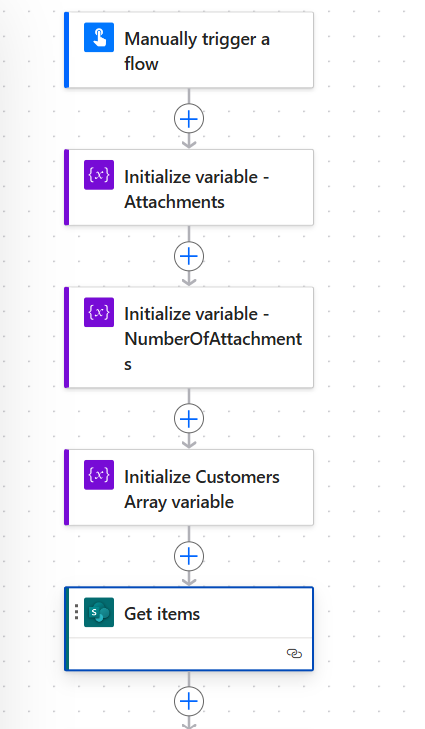This screenshot has width=425, height=729.
Task: Add action after Initialize variable - Attachments
Action: (189, 256)
